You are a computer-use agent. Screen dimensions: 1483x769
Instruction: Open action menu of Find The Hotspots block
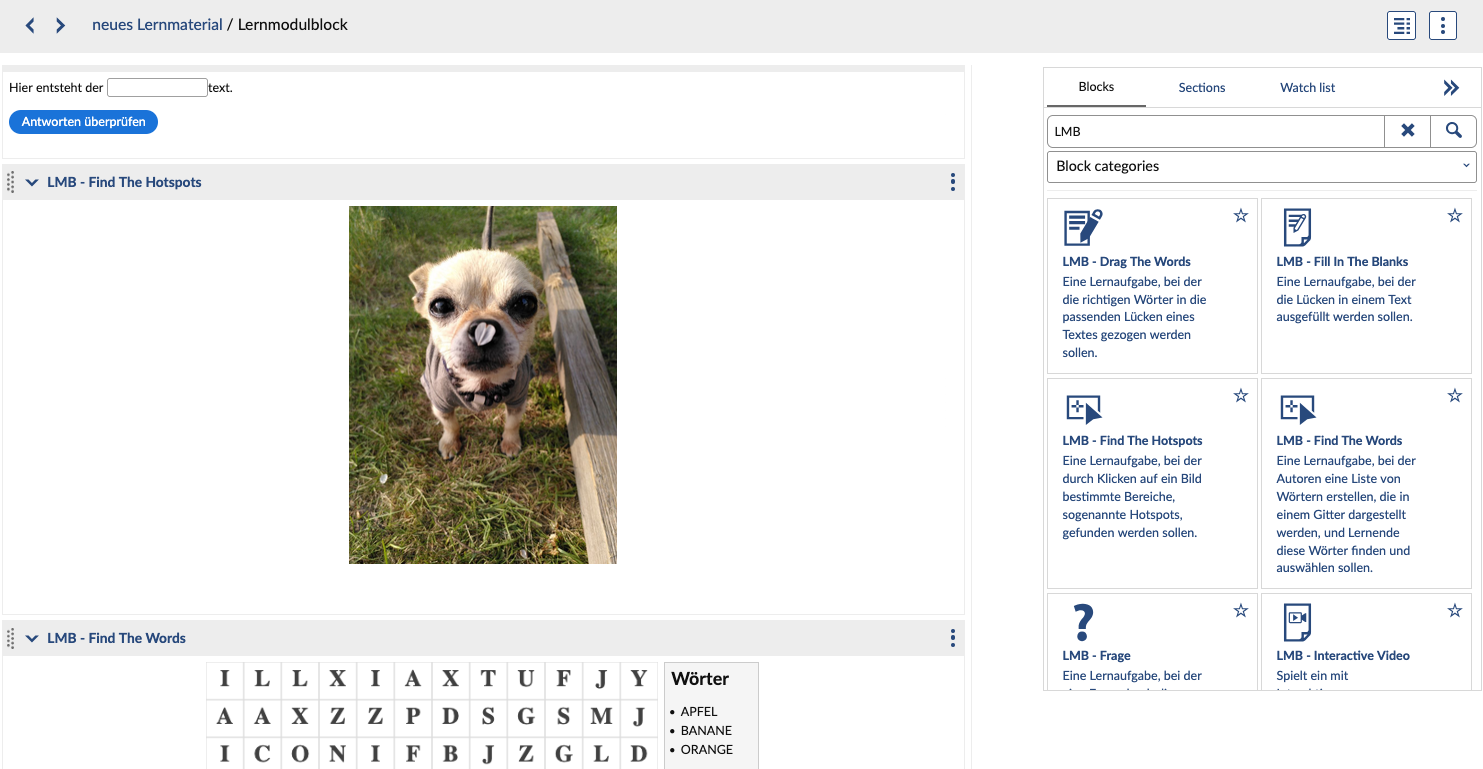pos(952,182)
